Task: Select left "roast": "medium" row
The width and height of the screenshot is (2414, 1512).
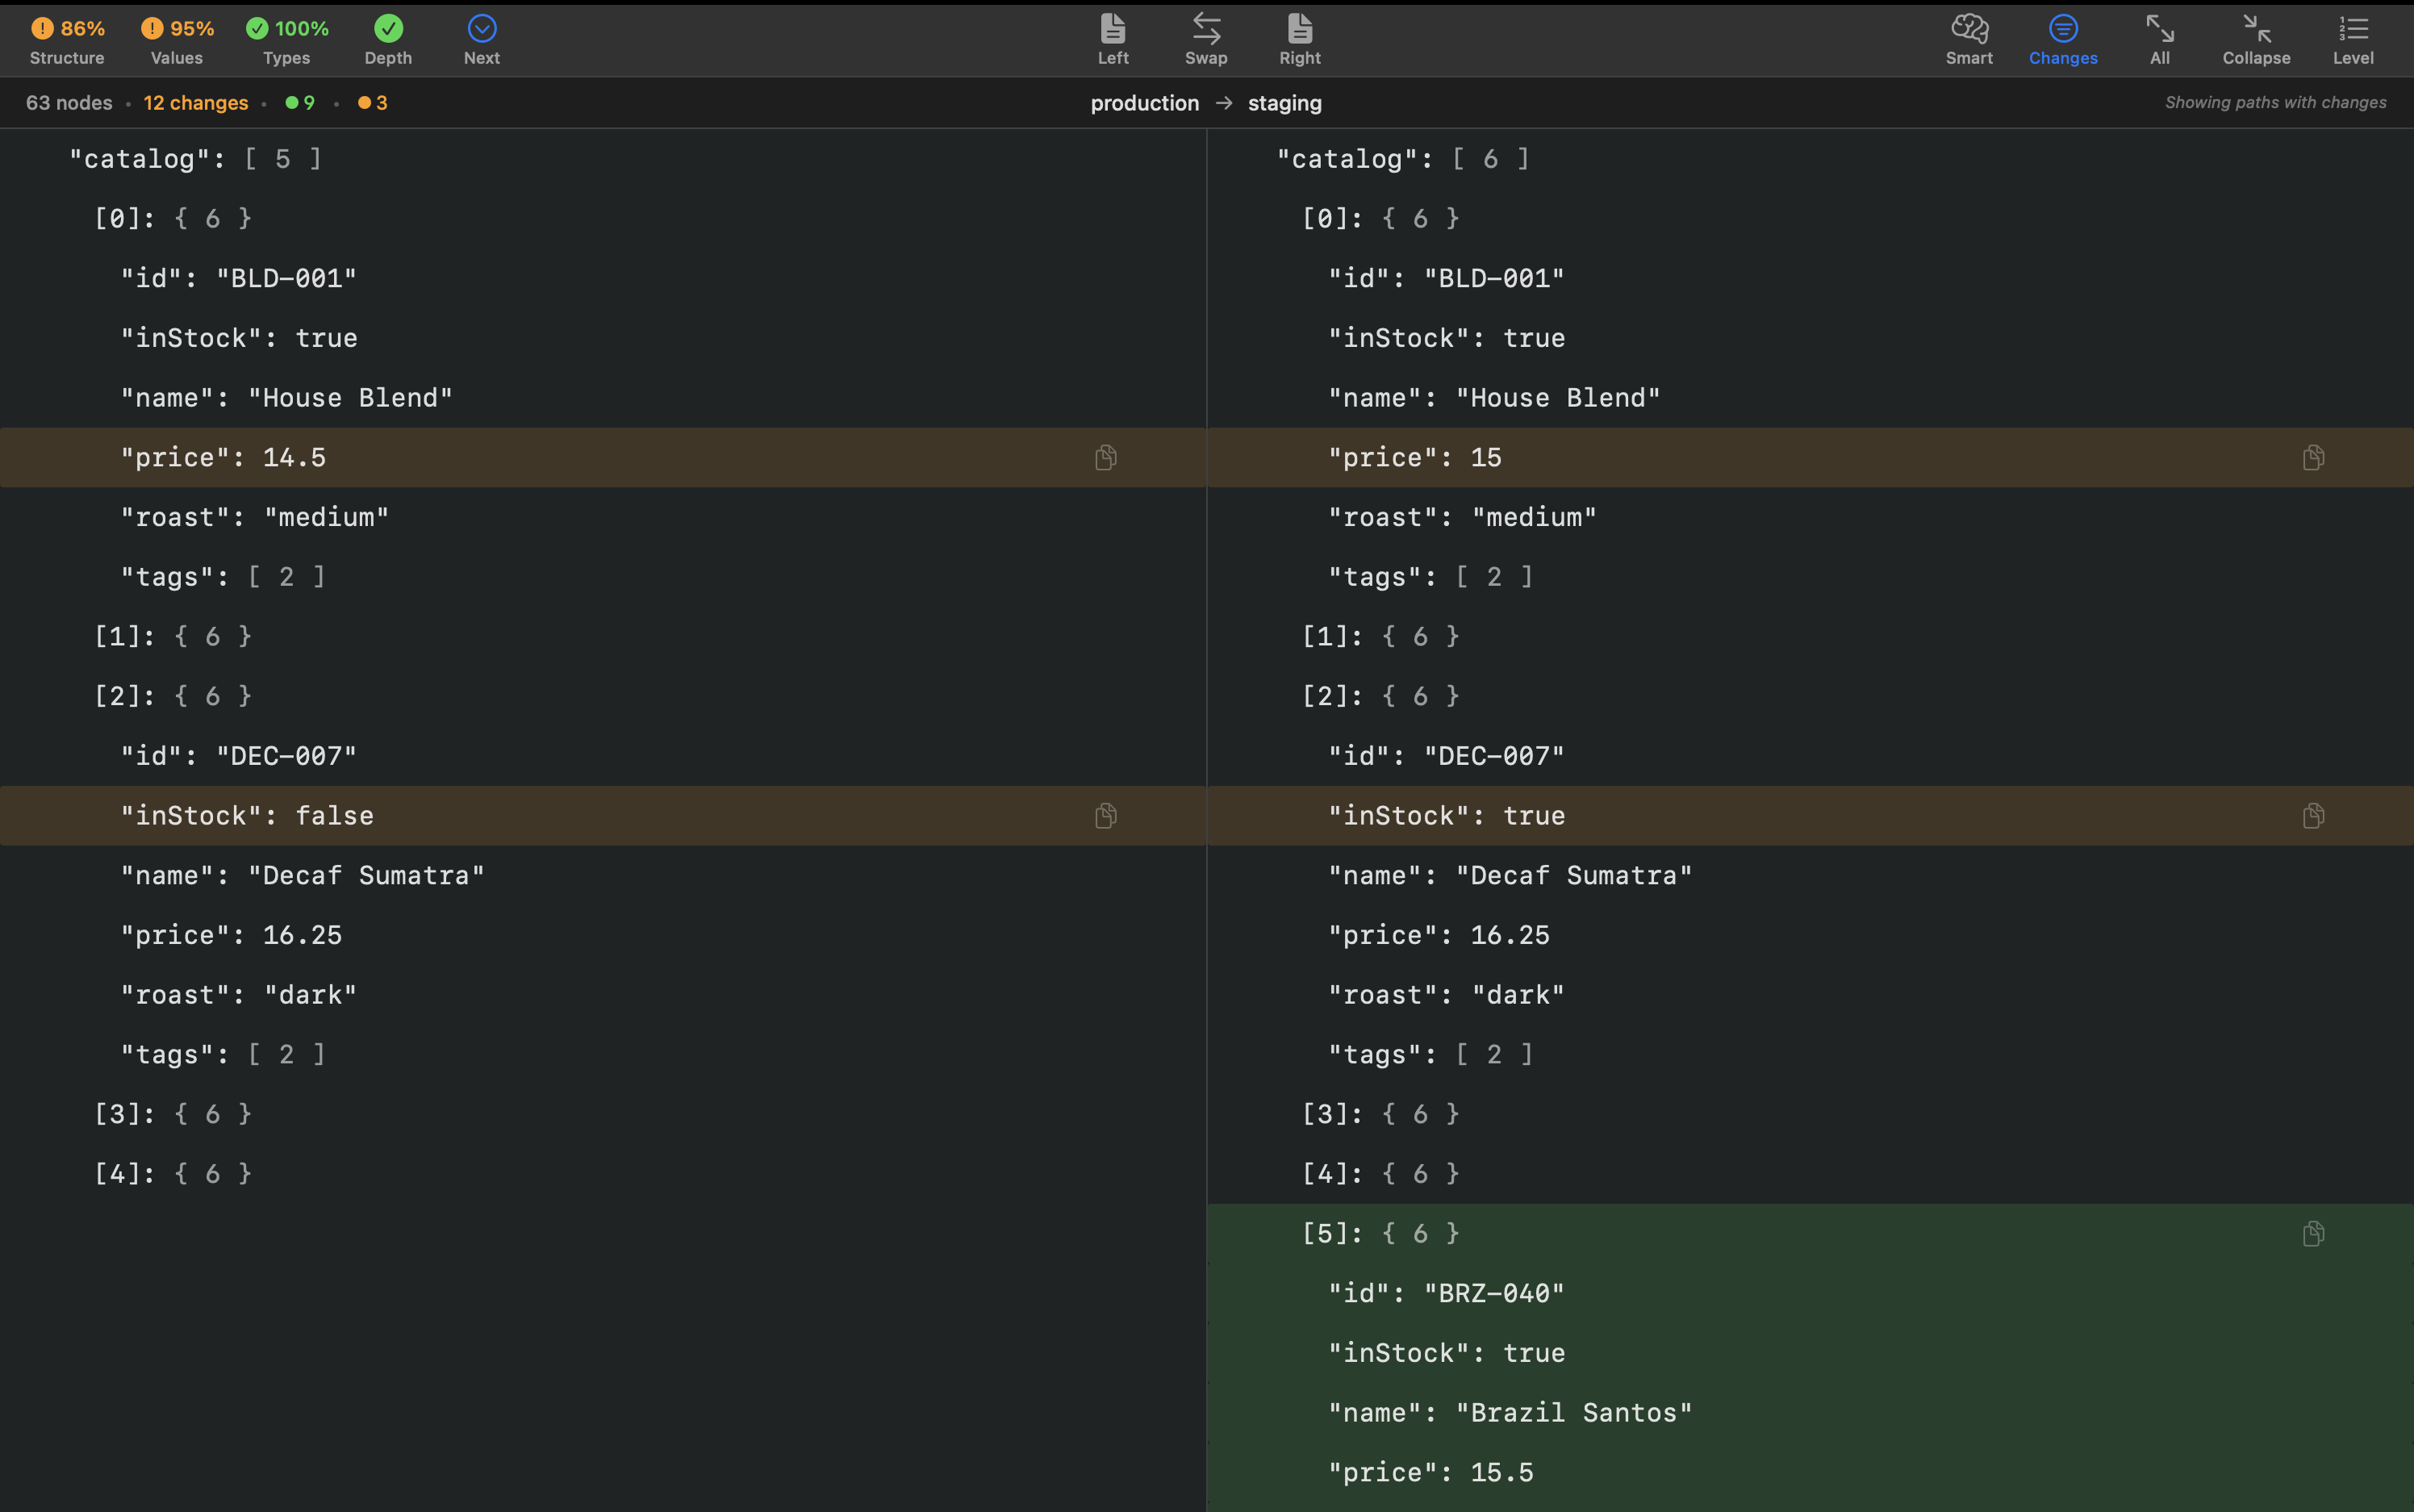Action: point(603,517)
